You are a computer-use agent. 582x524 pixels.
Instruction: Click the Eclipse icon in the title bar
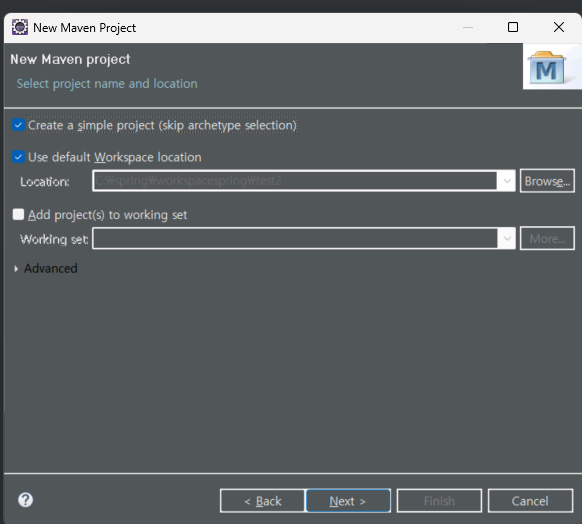click(x=20, y=27)
